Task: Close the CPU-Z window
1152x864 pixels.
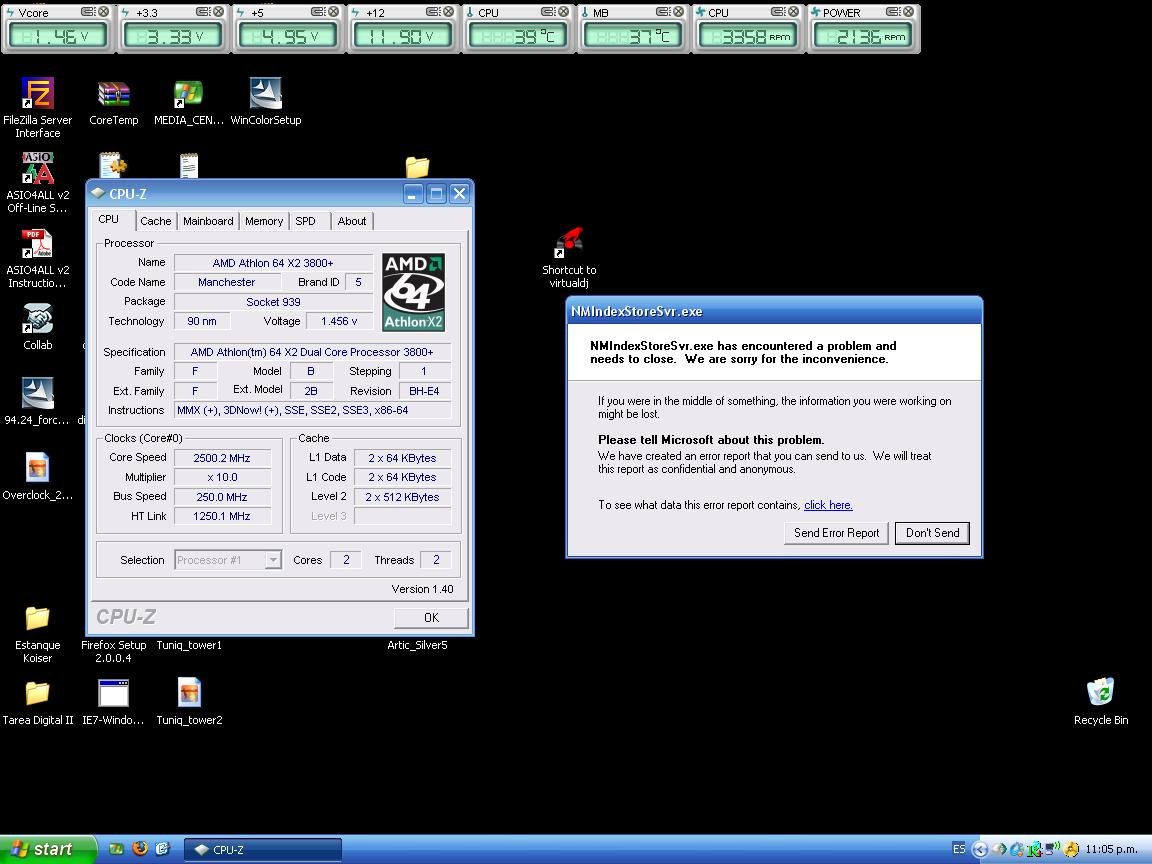Action: pos(459,194)
